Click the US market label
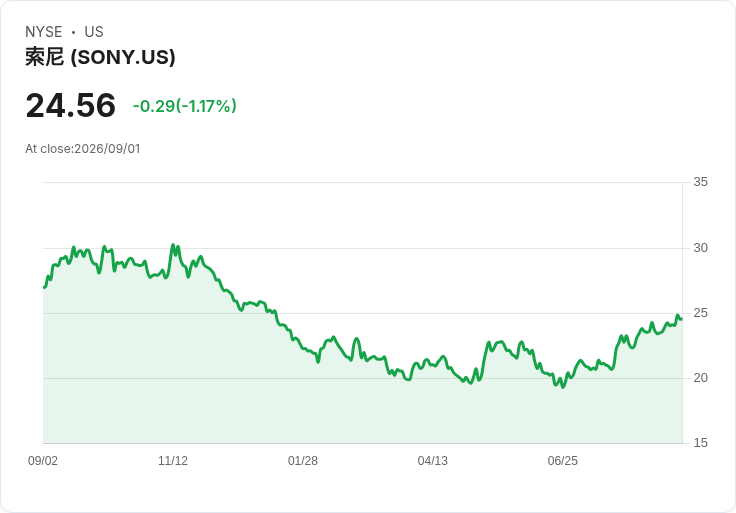Image resolution: width=736 pixels, height=513 pixels. click(94, 32)
